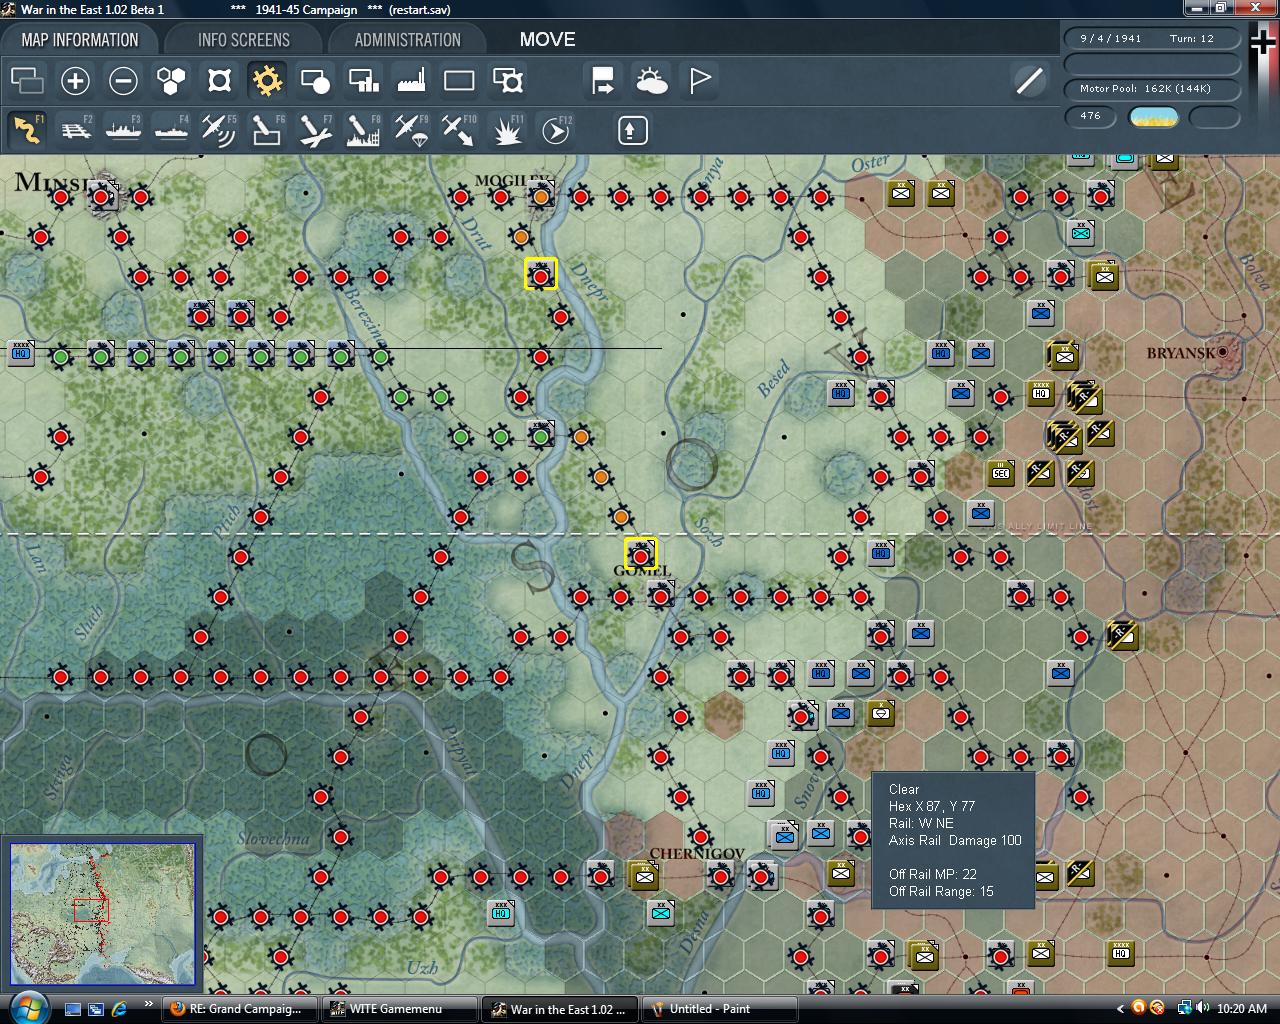Select F10 Air Transfer mode icon
The width and height of the screenshot is (1280, 1024).
pos(459,130)
